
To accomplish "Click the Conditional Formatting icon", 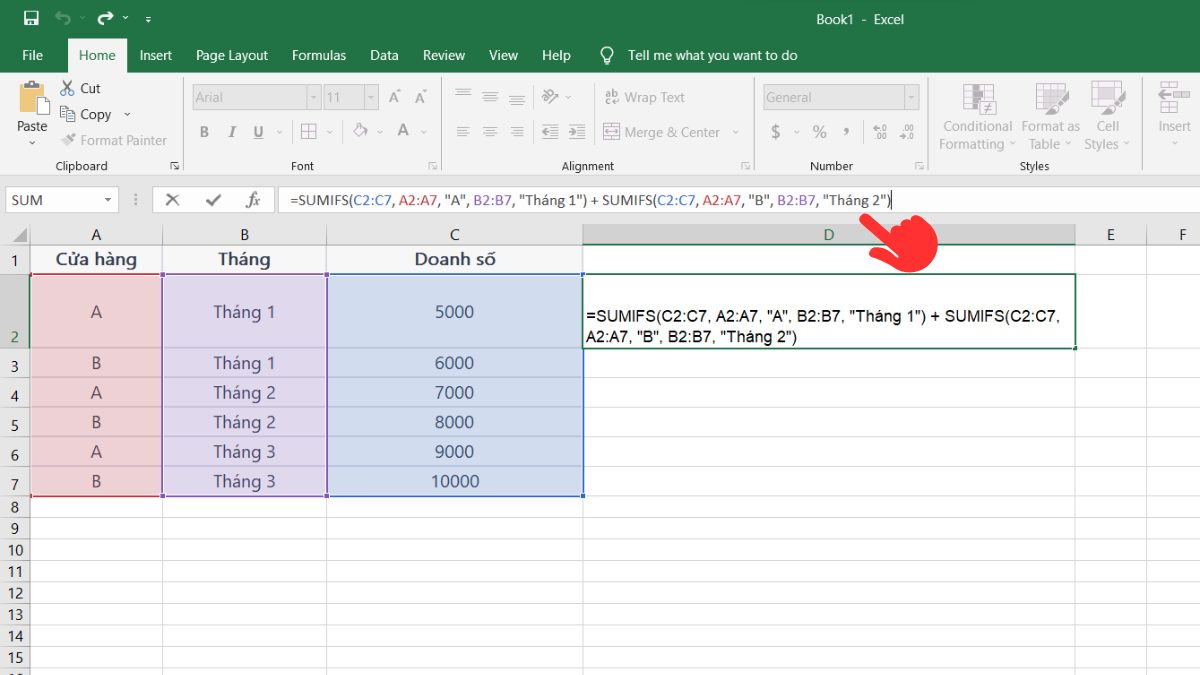I will pos(977,100).
